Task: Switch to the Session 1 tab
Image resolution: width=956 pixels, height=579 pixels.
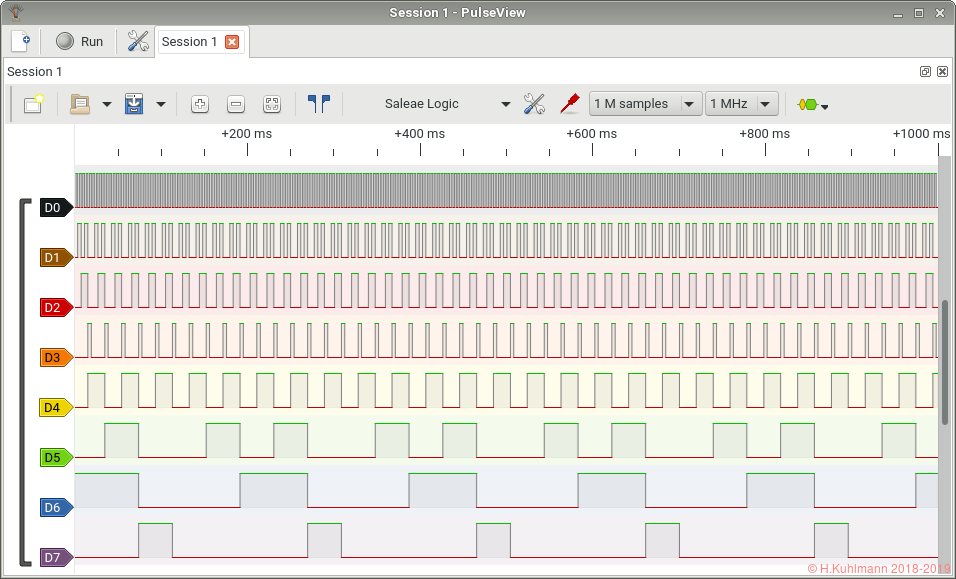Action: click(x=189, y=42)
